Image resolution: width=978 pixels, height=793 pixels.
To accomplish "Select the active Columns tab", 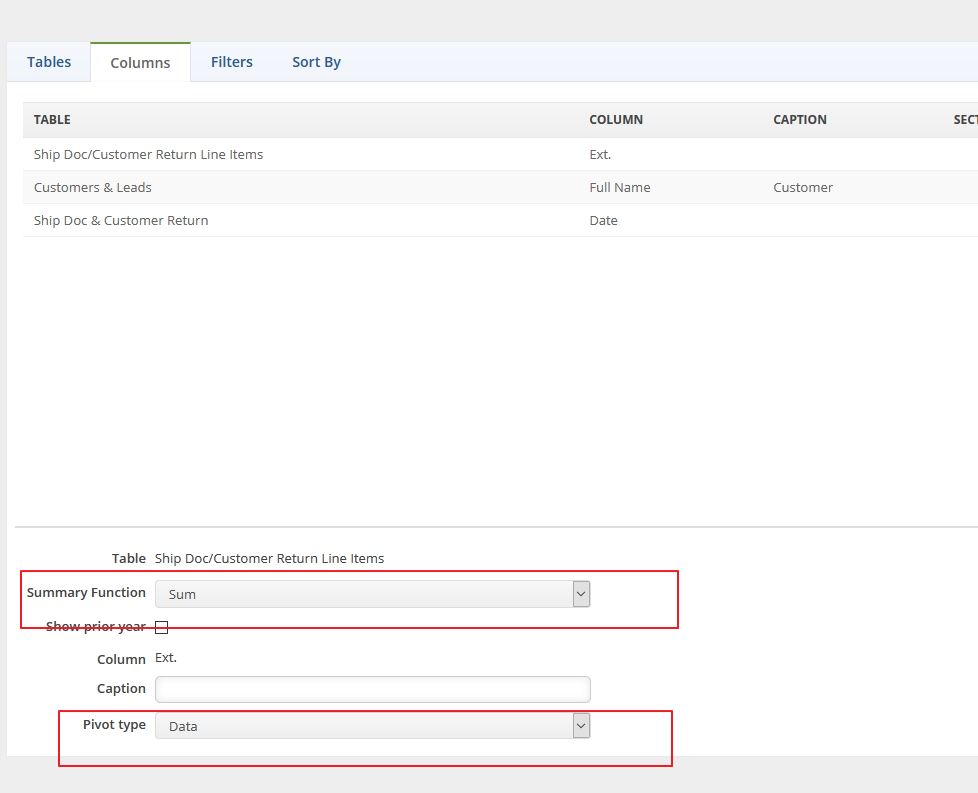I will coord(140,63).
